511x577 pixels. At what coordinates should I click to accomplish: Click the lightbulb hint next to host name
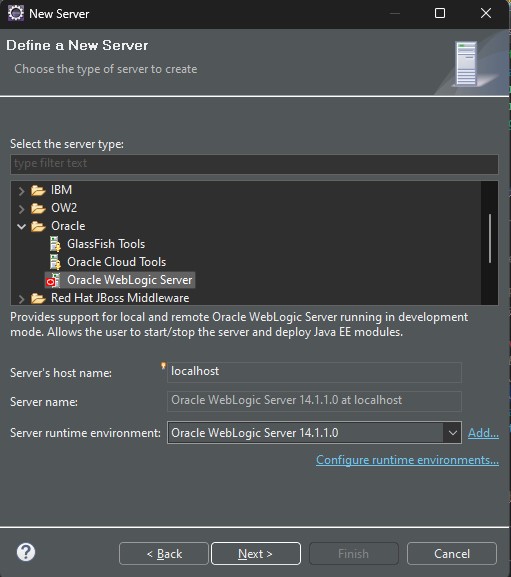(163, 366)
